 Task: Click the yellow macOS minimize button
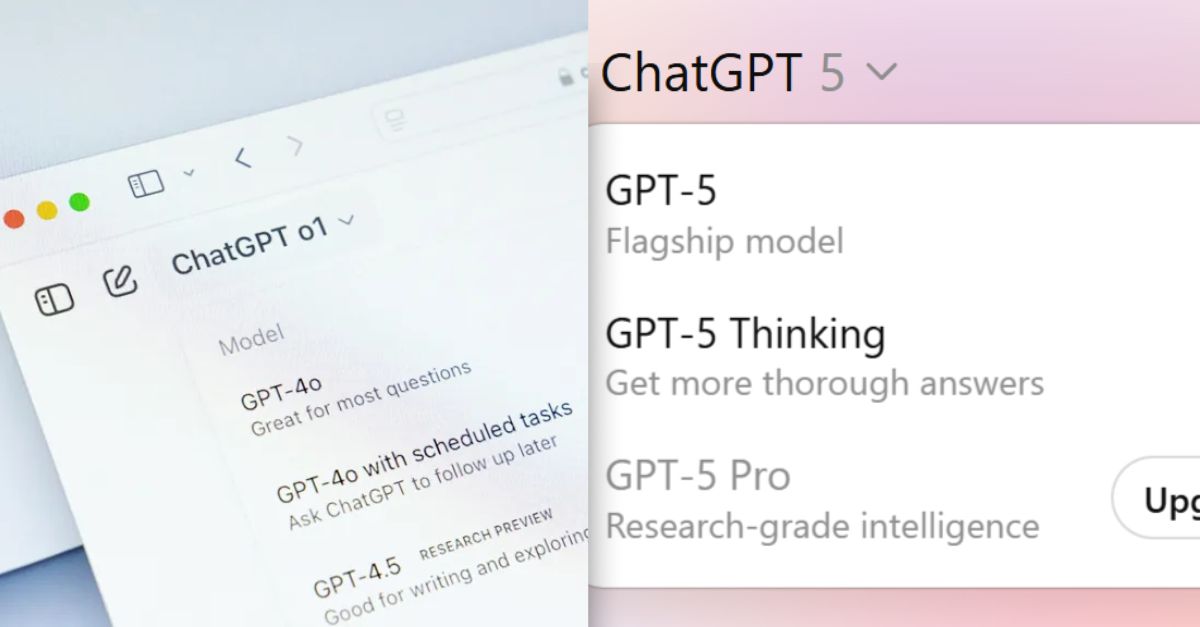(x=46, y=210)
